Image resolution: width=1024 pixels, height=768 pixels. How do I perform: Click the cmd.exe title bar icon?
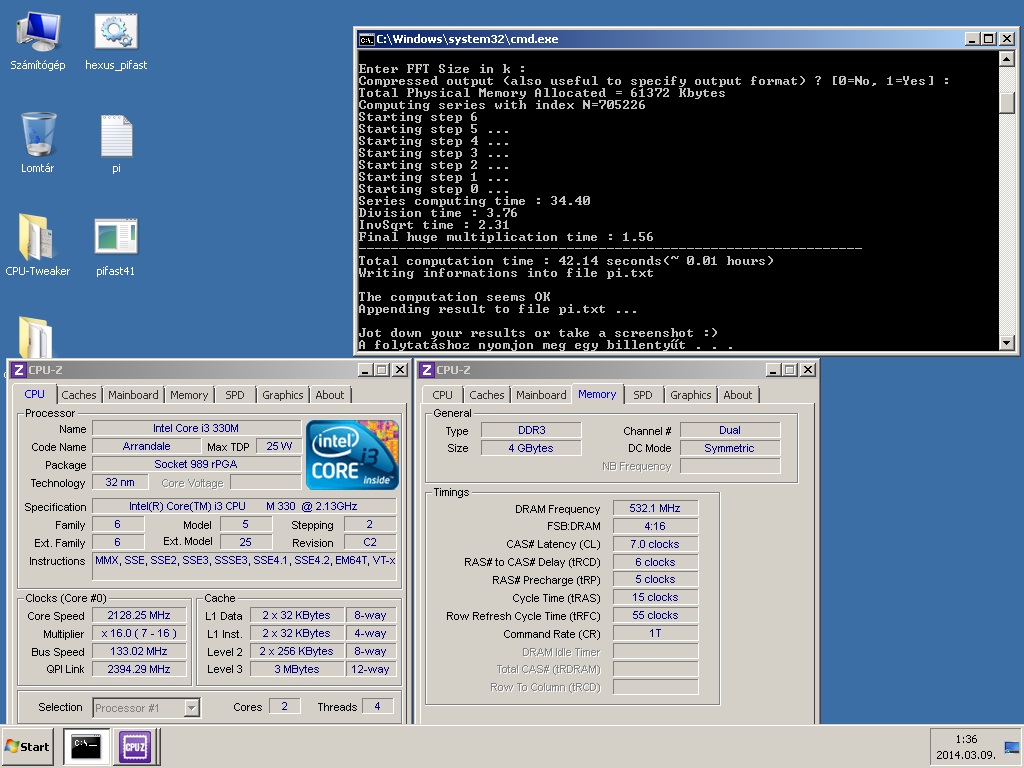(366, 39)
